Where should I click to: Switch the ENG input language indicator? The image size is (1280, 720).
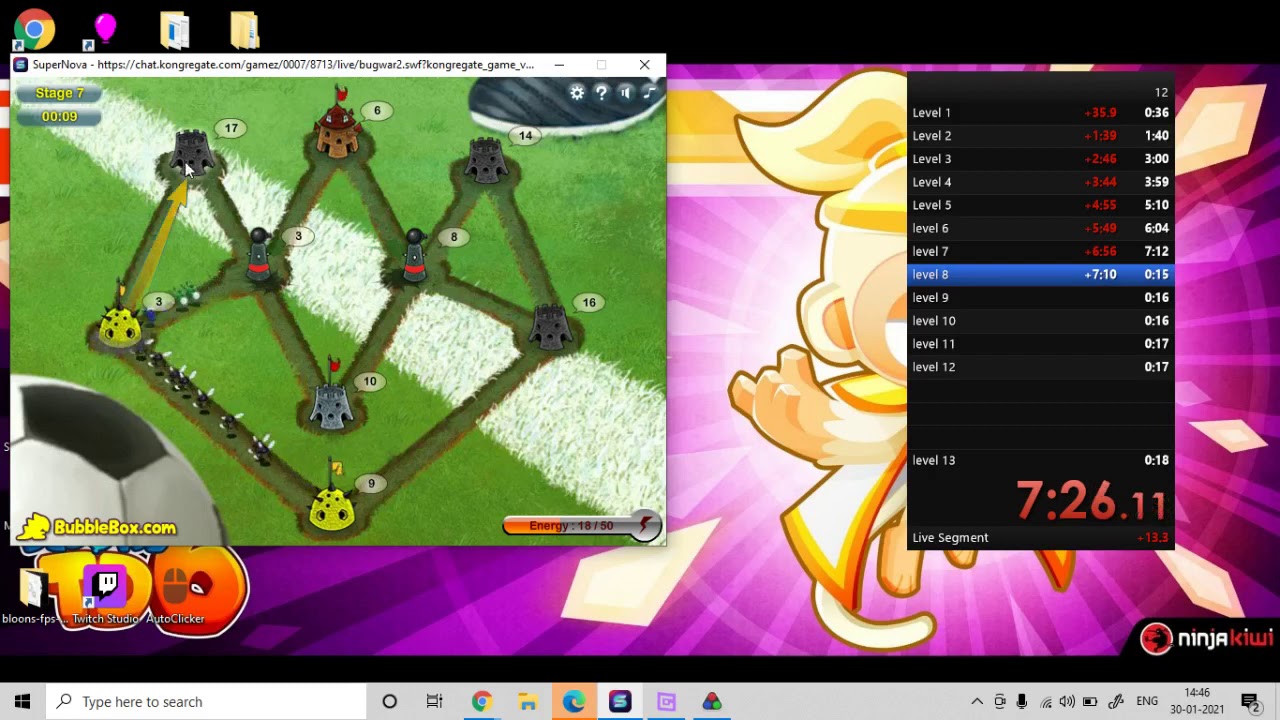coord(1147,702)
